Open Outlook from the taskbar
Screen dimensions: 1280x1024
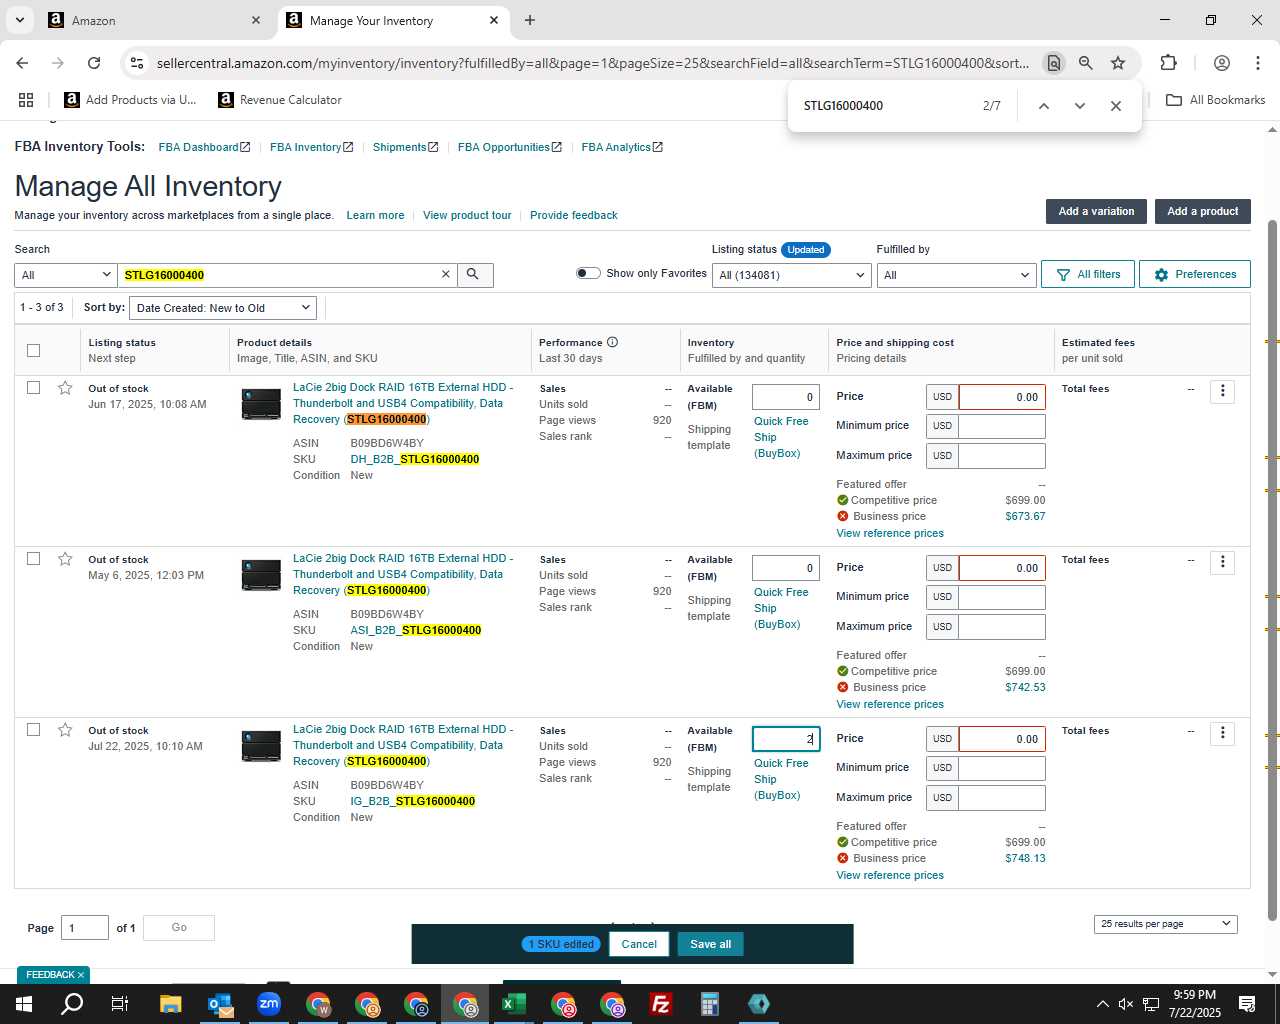click(x=220, y=1004)
